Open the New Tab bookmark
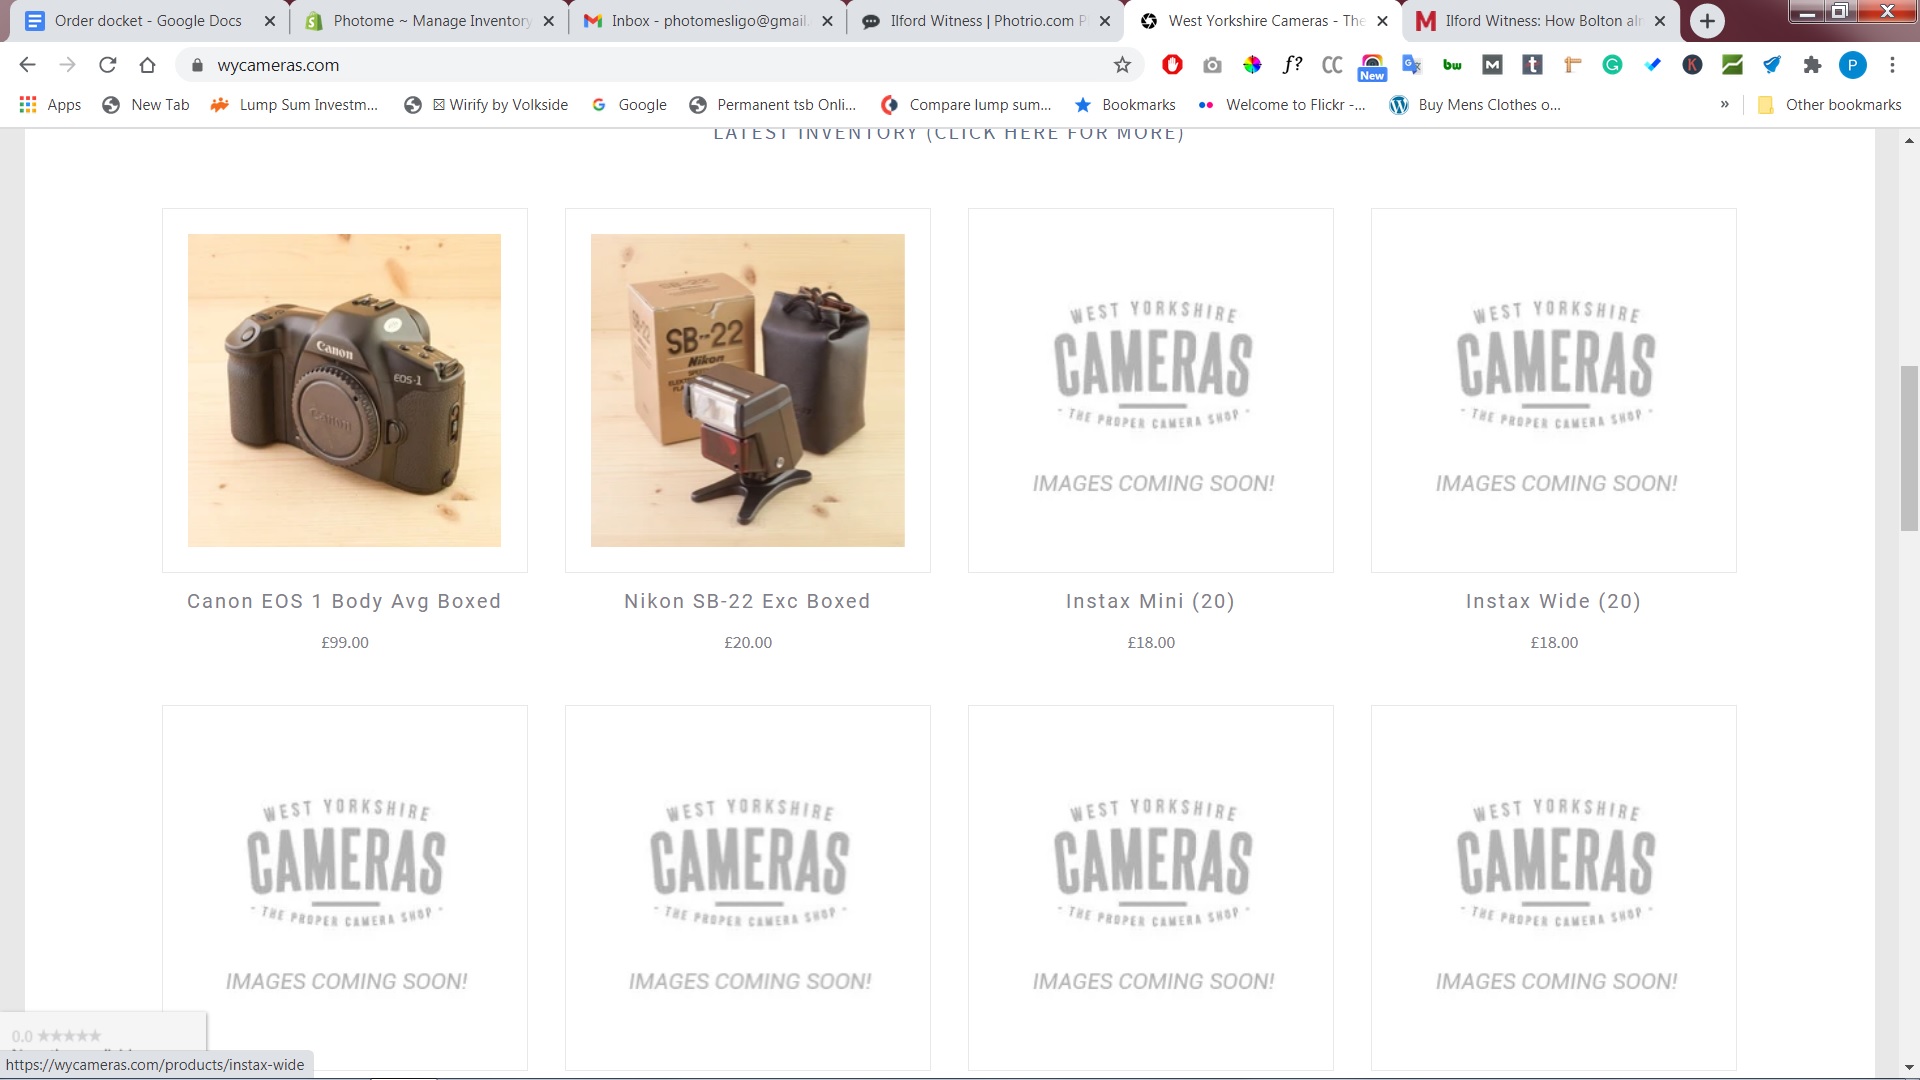Screen dimensions: 1920x1080 (x=146, y=105)
